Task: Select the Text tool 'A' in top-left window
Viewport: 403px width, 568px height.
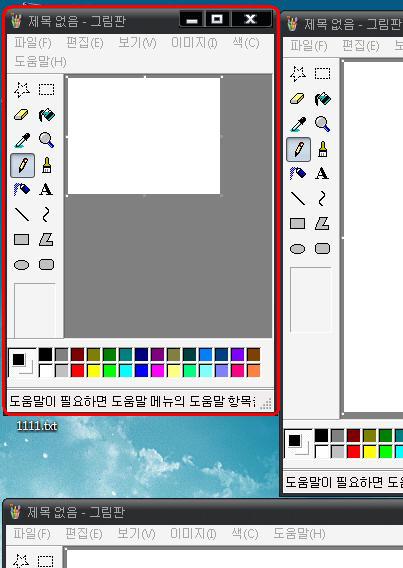Action: pos(47,189)
